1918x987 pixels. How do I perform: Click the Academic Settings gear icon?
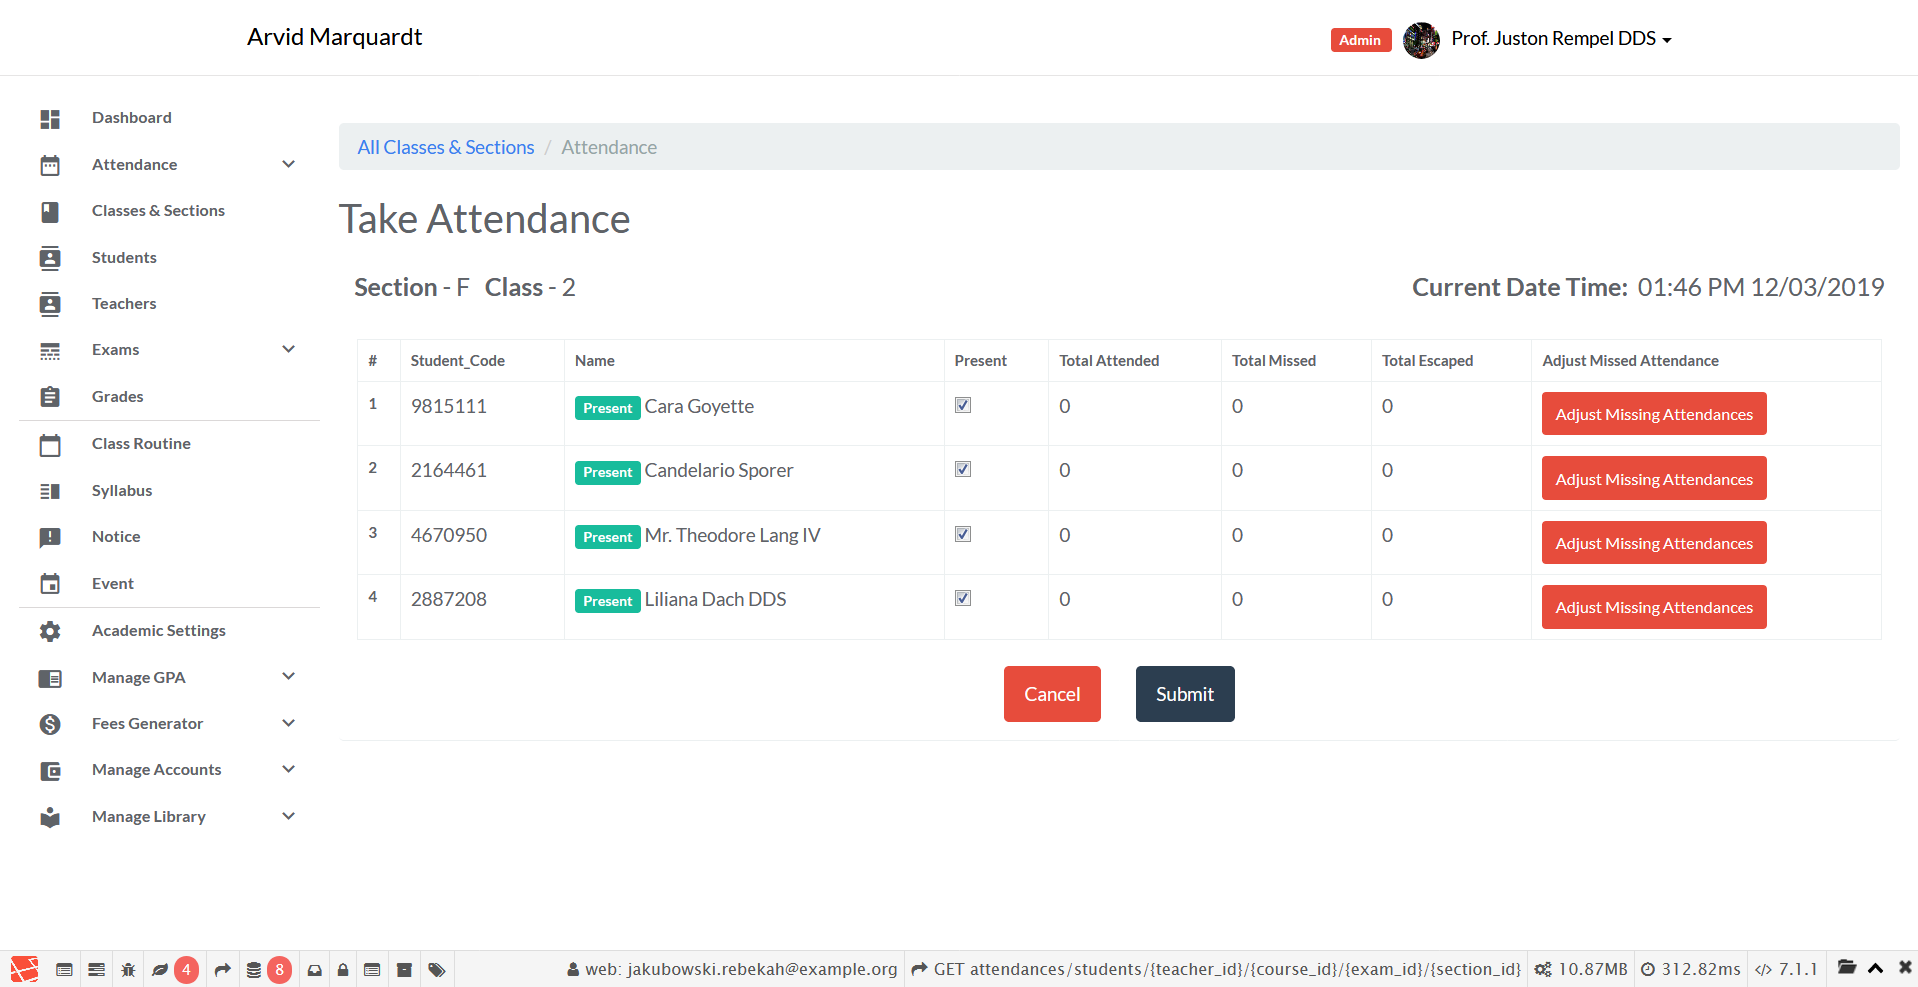click(x=50, y=631)
